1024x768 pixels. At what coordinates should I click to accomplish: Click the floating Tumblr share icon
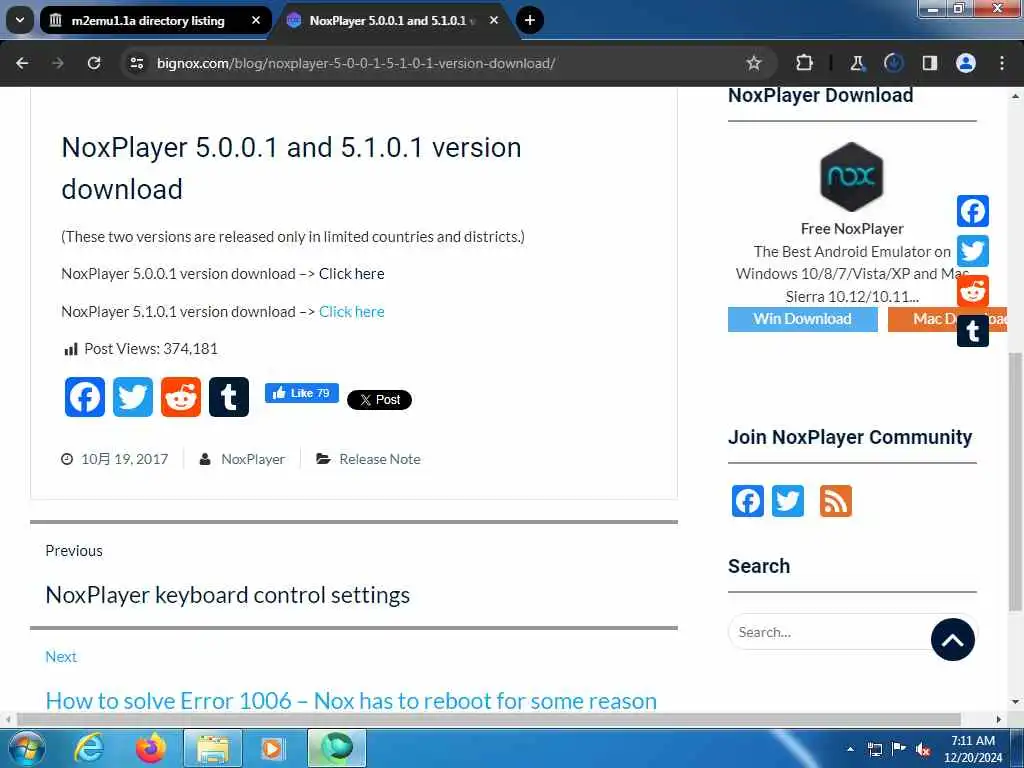tap(972, 331)
